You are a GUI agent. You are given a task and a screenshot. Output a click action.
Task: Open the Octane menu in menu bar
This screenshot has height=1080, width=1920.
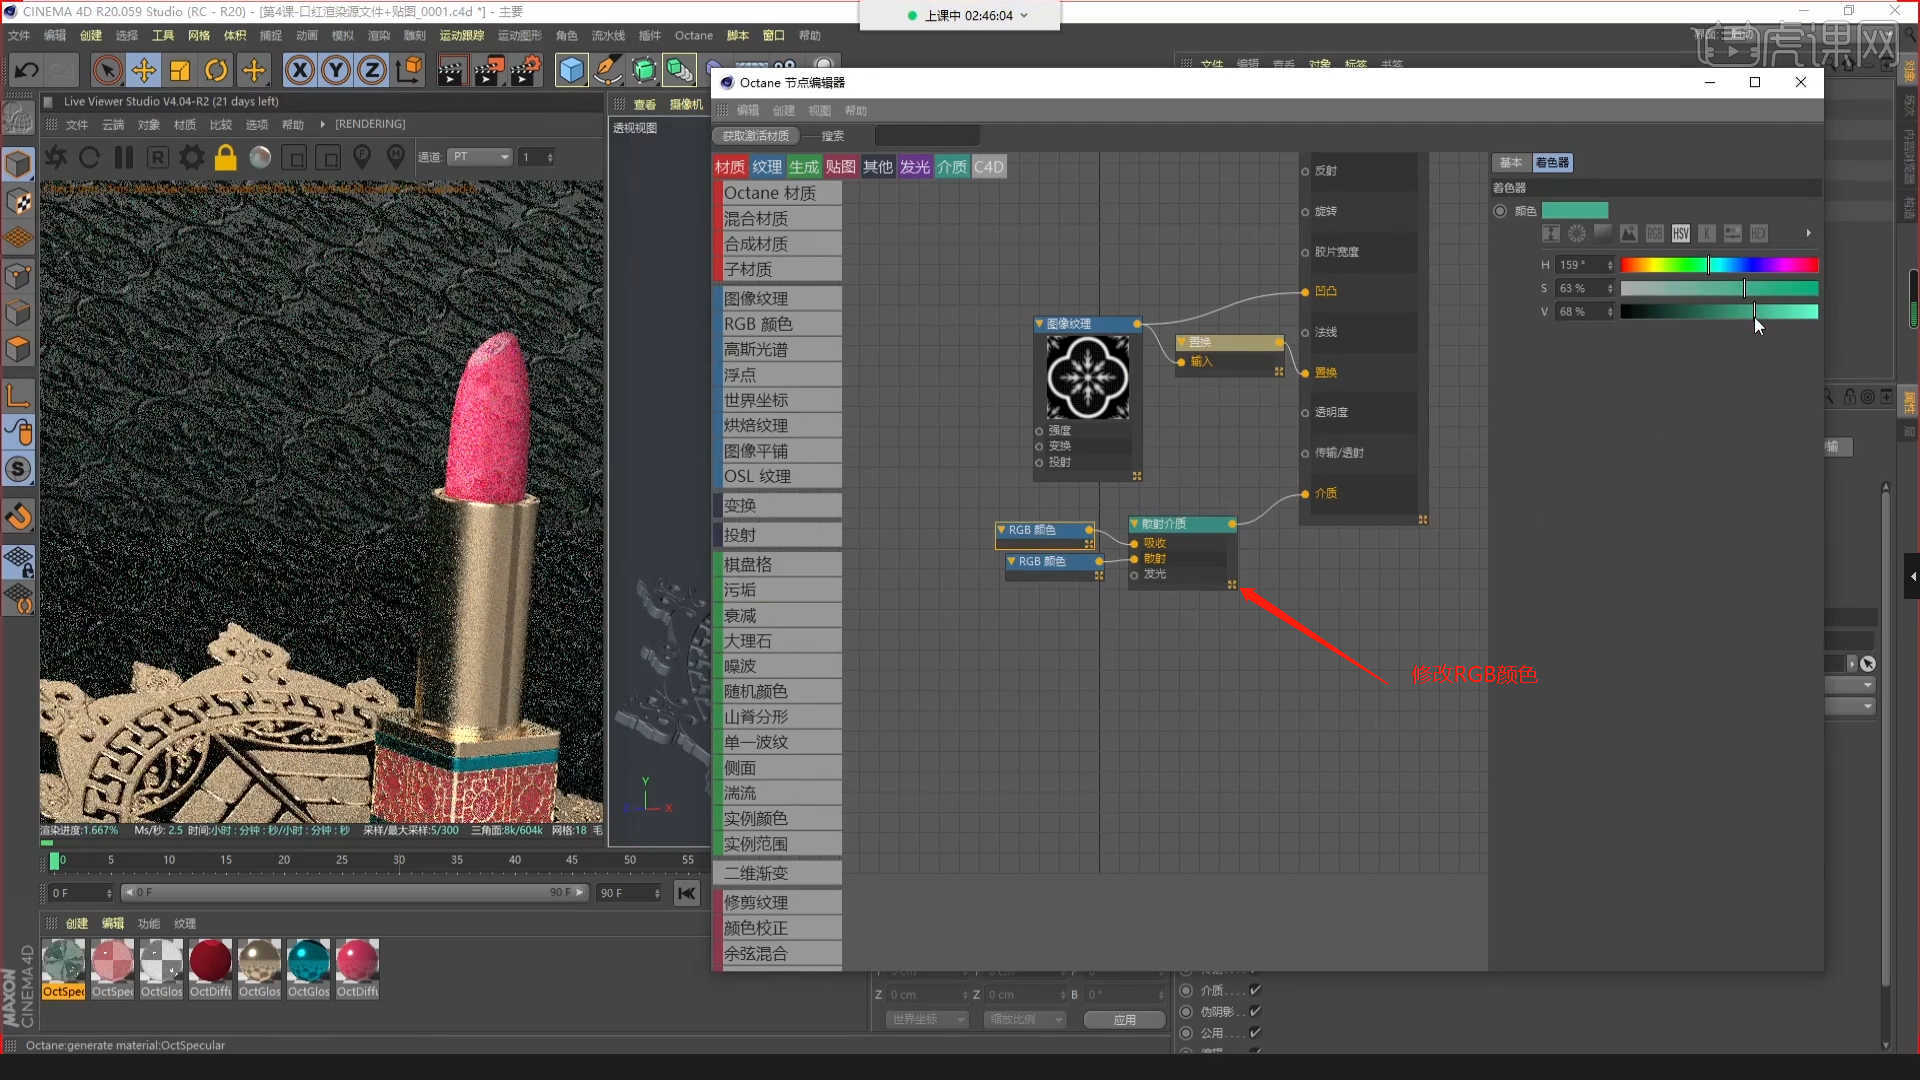coord(693,35)
